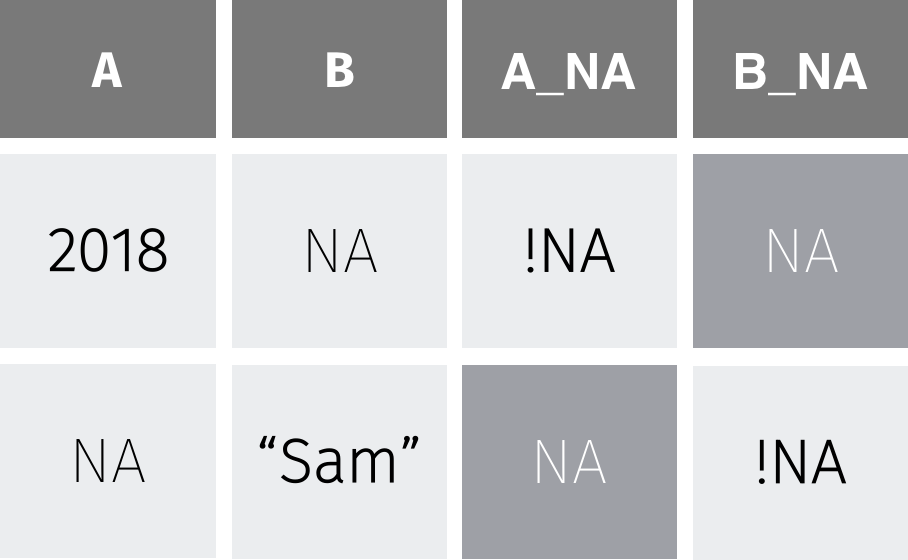Select the light NA cell under column A

point(107,461)
